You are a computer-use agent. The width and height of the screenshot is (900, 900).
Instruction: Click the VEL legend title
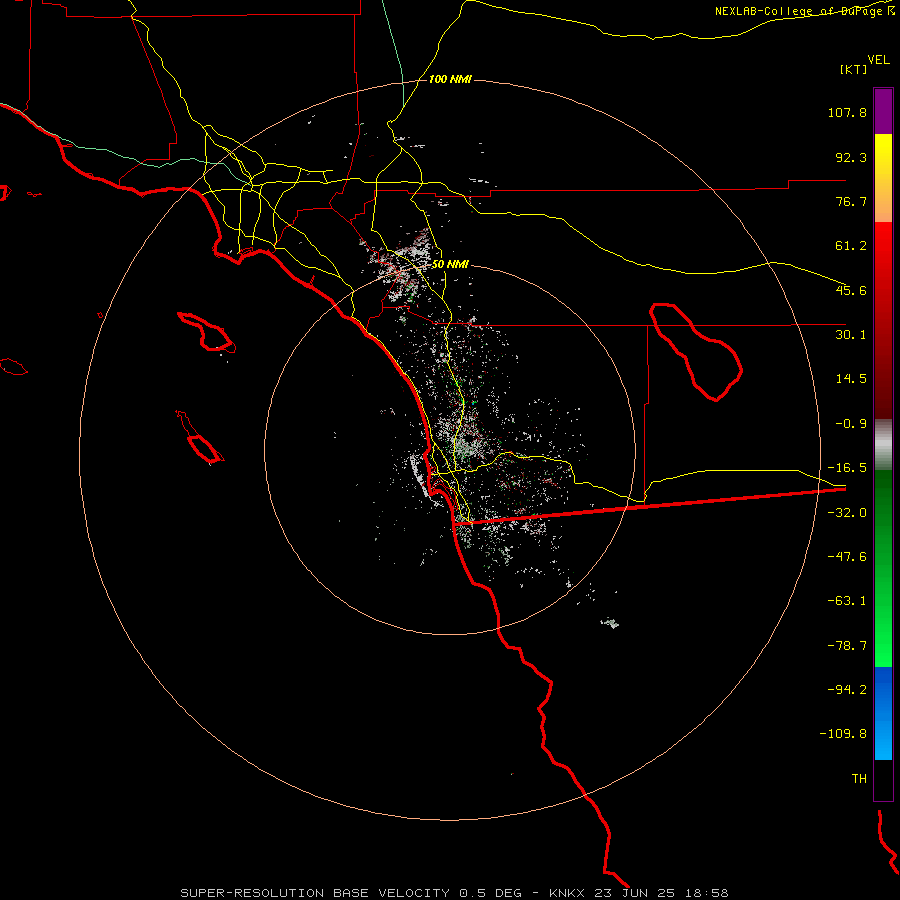click(x=878, y=60)
